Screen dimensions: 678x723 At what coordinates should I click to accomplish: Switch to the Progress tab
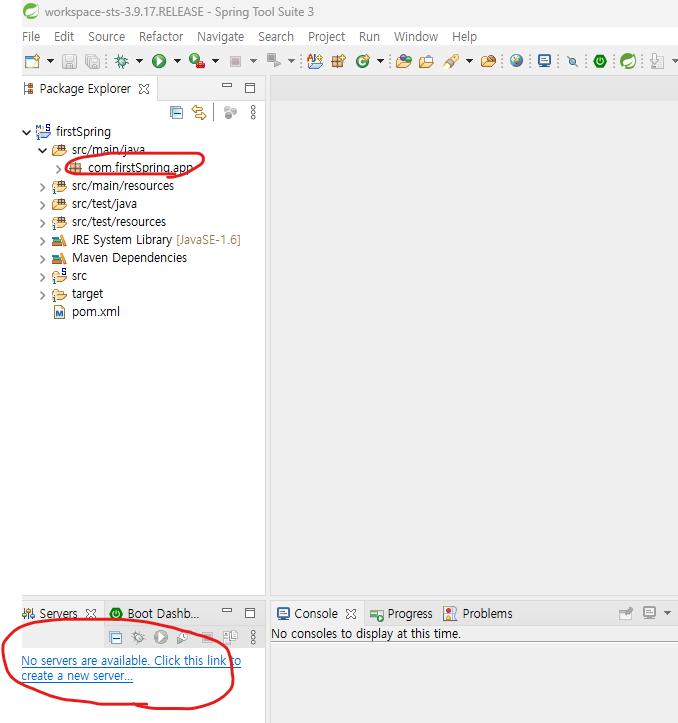[401, 614]
